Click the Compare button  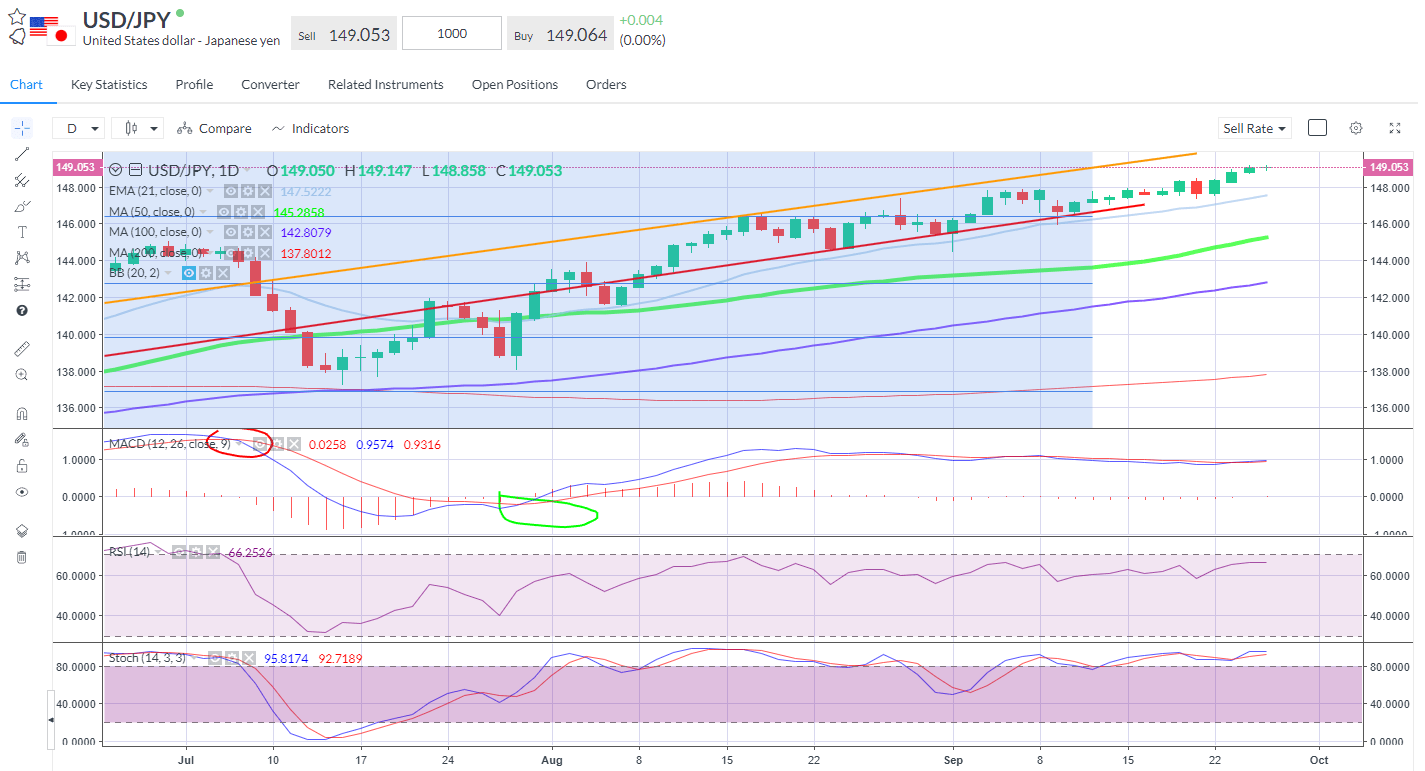214,128
